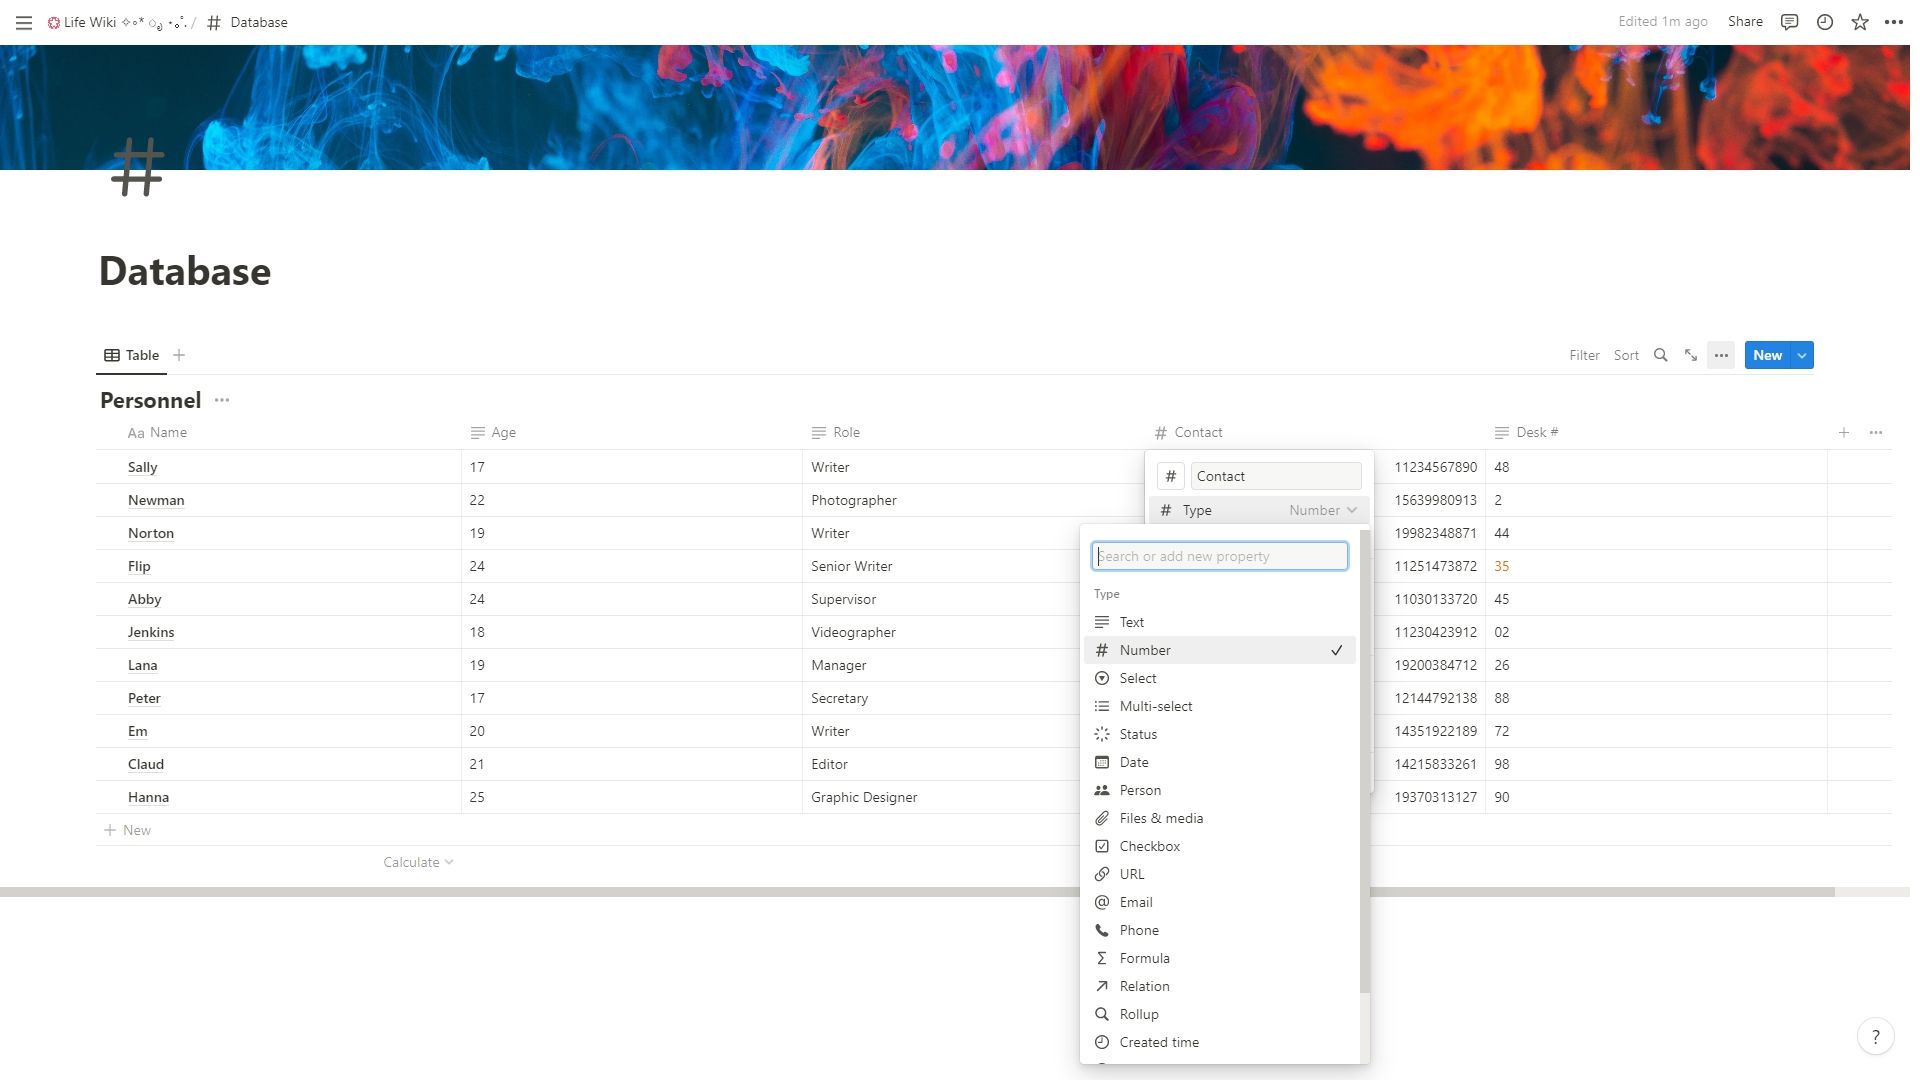The width and height of the screenshot is (1920, 1080).
Task: Click the Contact field name input
Action: pos(1276,476)
